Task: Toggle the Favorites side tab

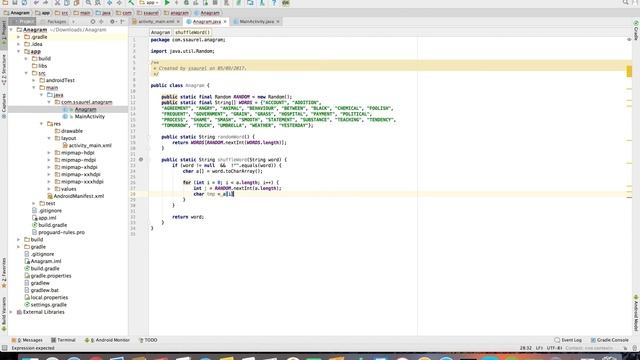Action: click(4, 273)
